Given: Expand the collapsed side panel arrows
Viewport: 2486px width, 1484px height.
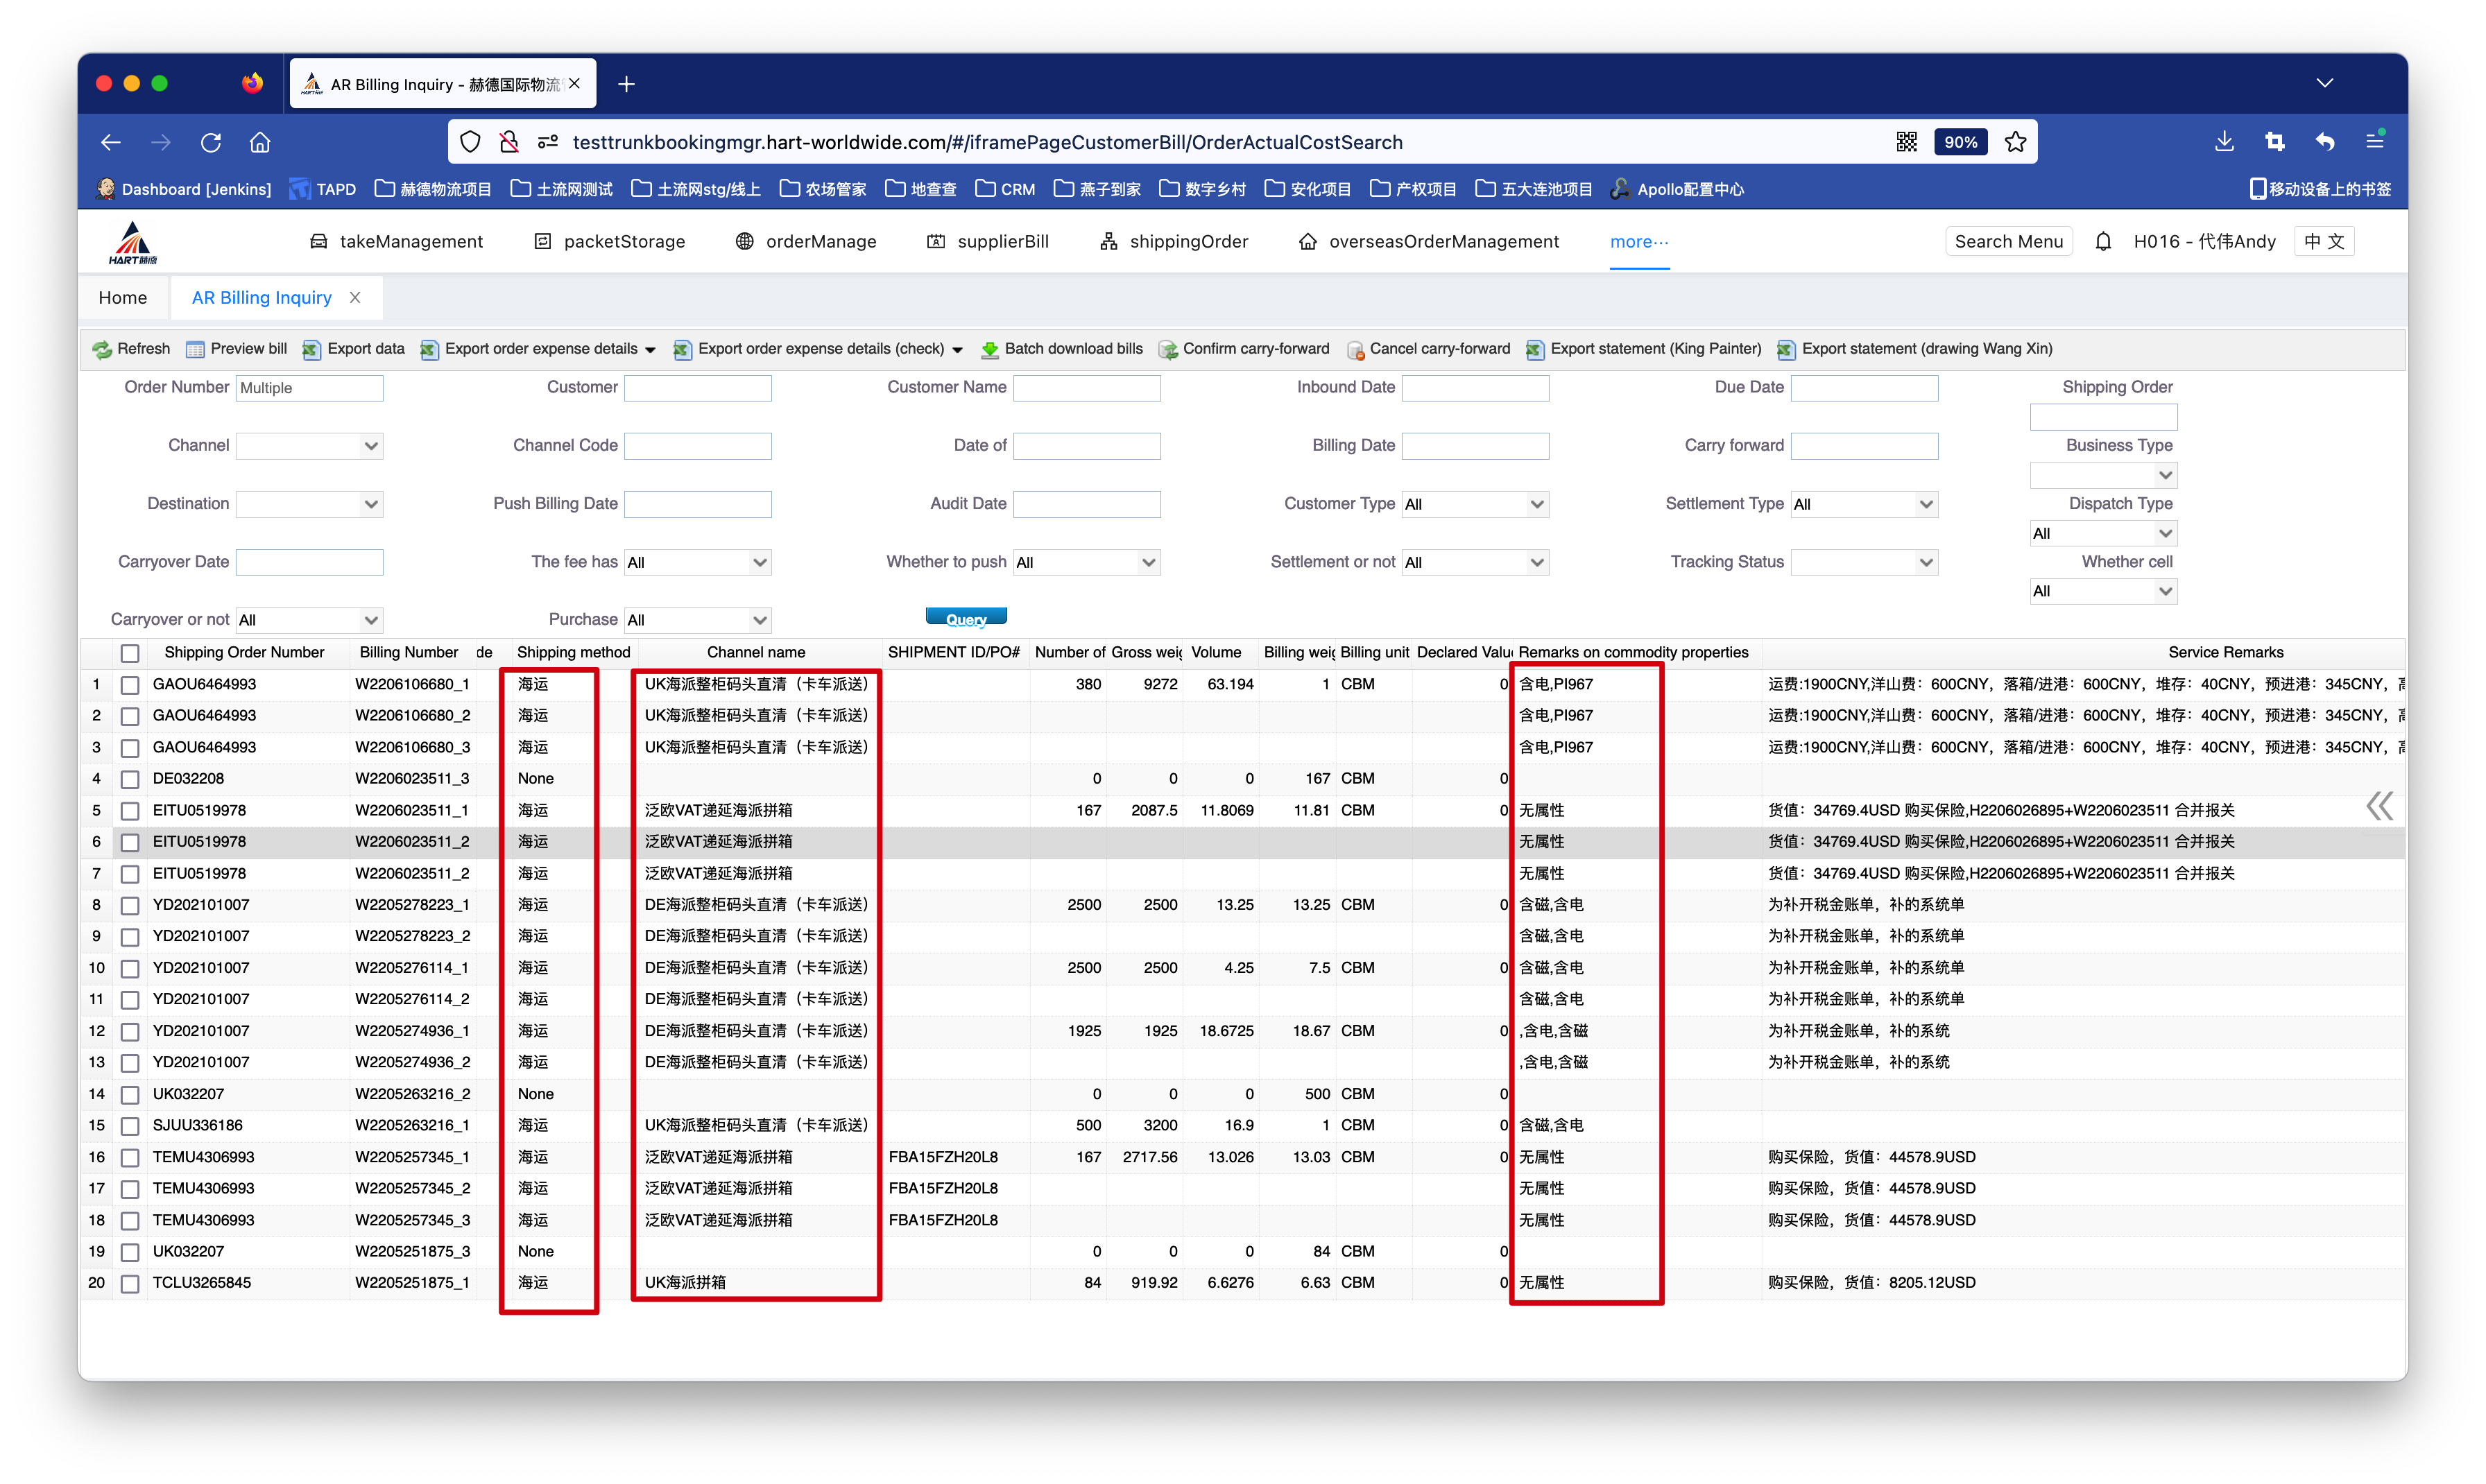Looking at the screenshot, I should [2379, 806].
